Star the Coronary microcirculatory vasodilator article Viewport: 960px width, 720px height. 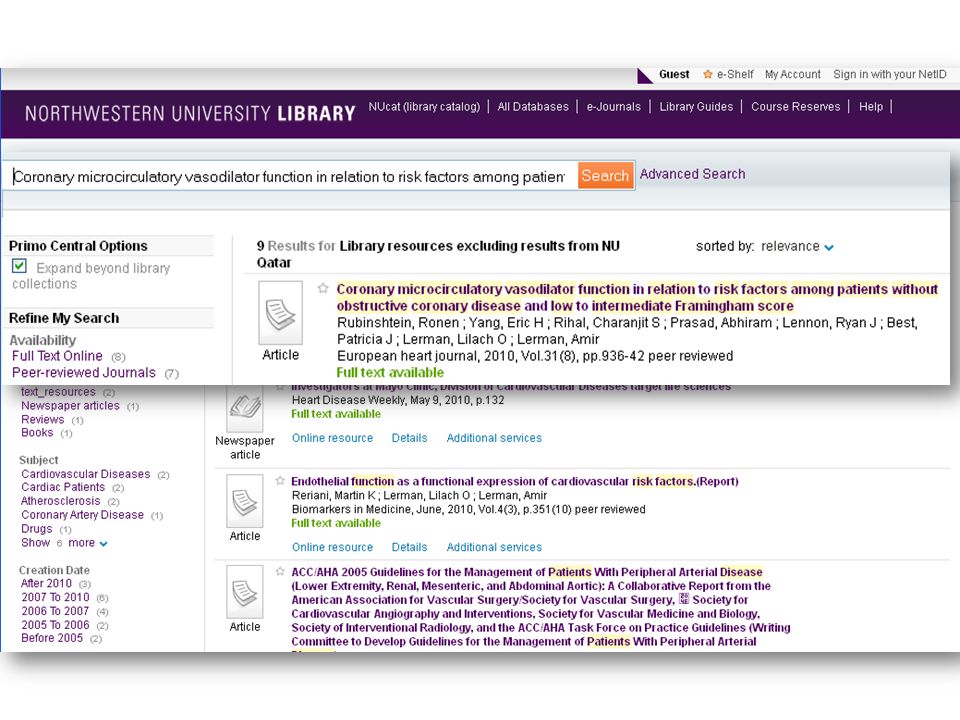click(x=323, y=288)
